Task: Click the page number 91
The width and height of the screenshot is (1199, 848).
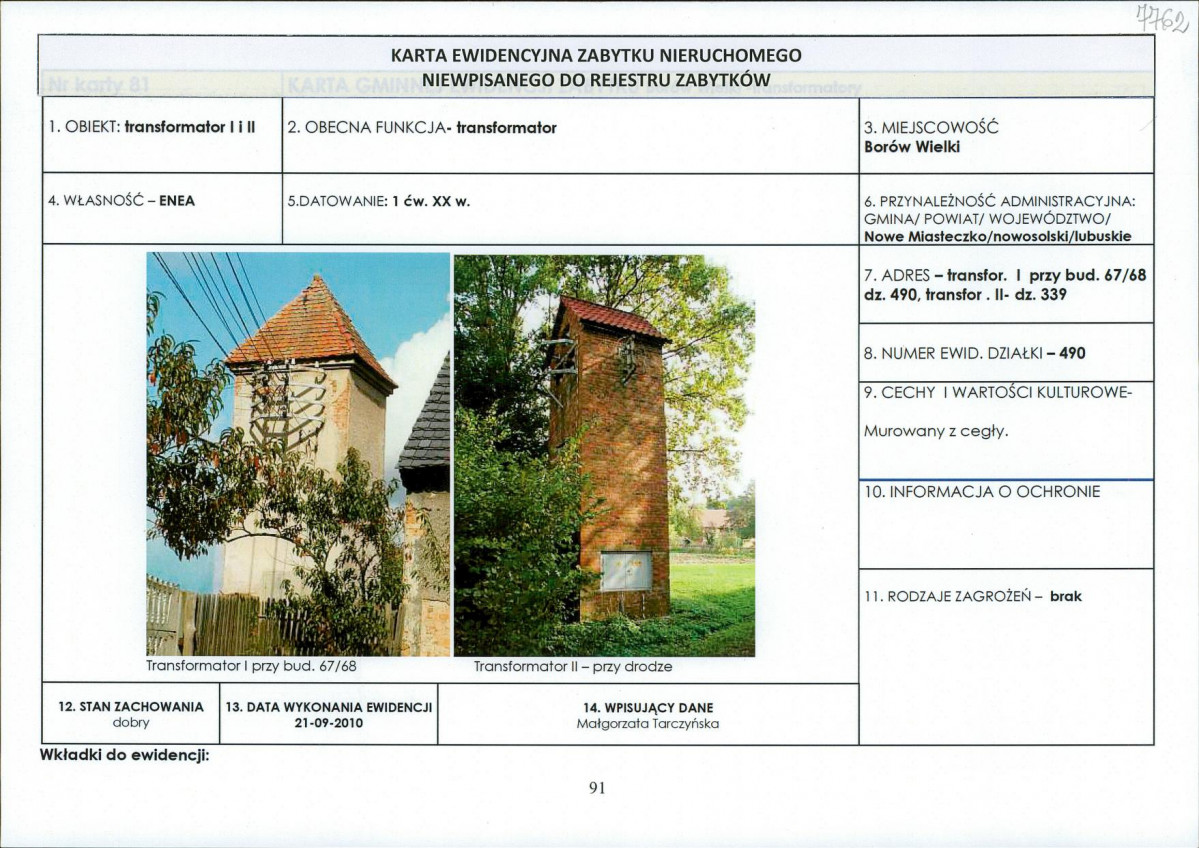Action: pyautogui.click(x=597, y=788)
